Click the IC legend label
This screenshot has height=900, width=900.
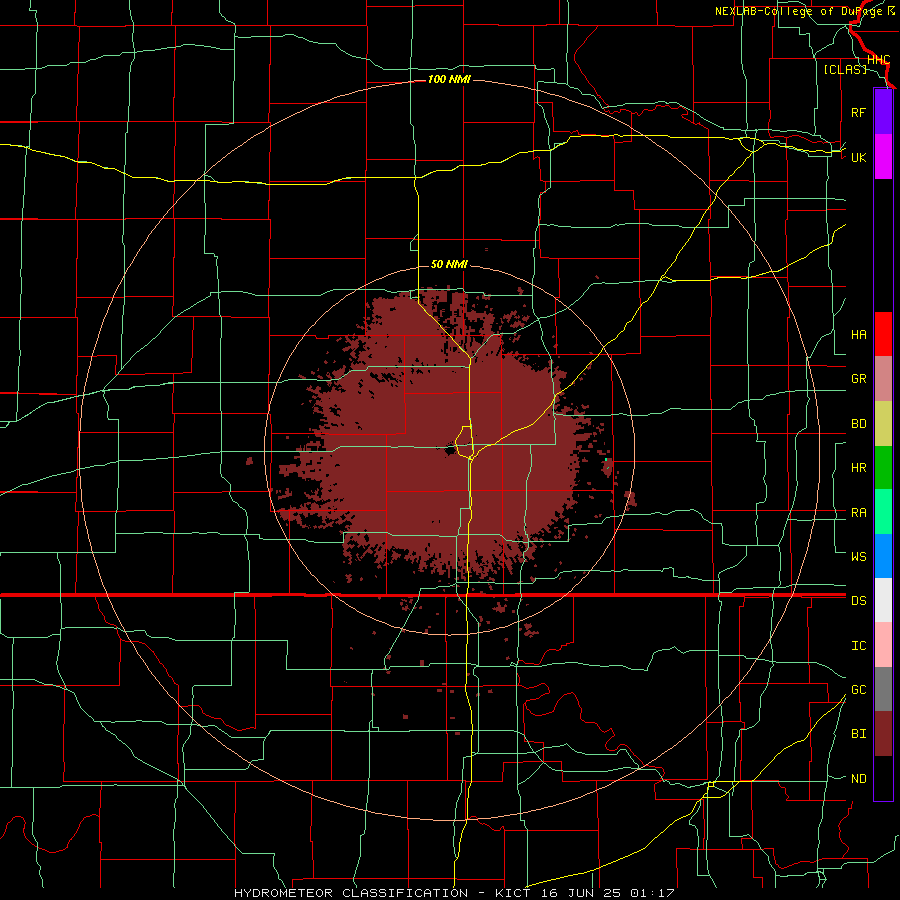(x=858, y=646)
